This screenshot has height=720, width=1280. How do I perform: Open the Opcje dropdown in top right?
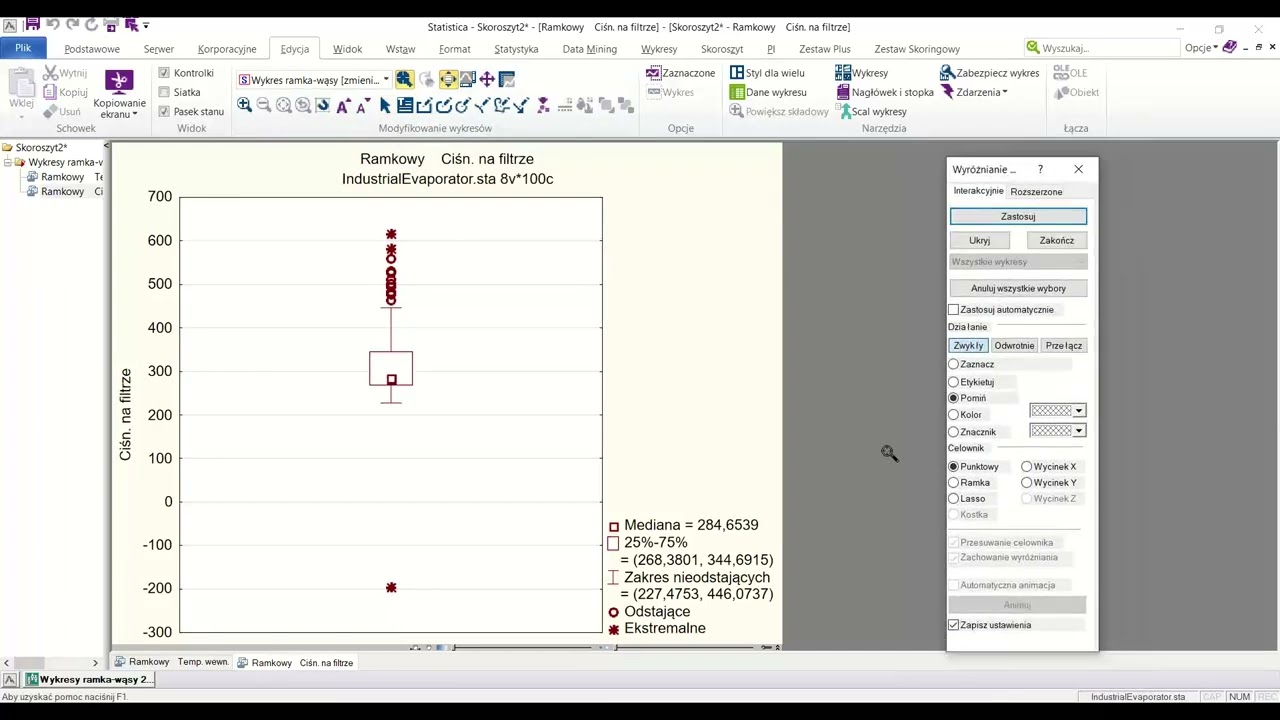(1201, 48)
